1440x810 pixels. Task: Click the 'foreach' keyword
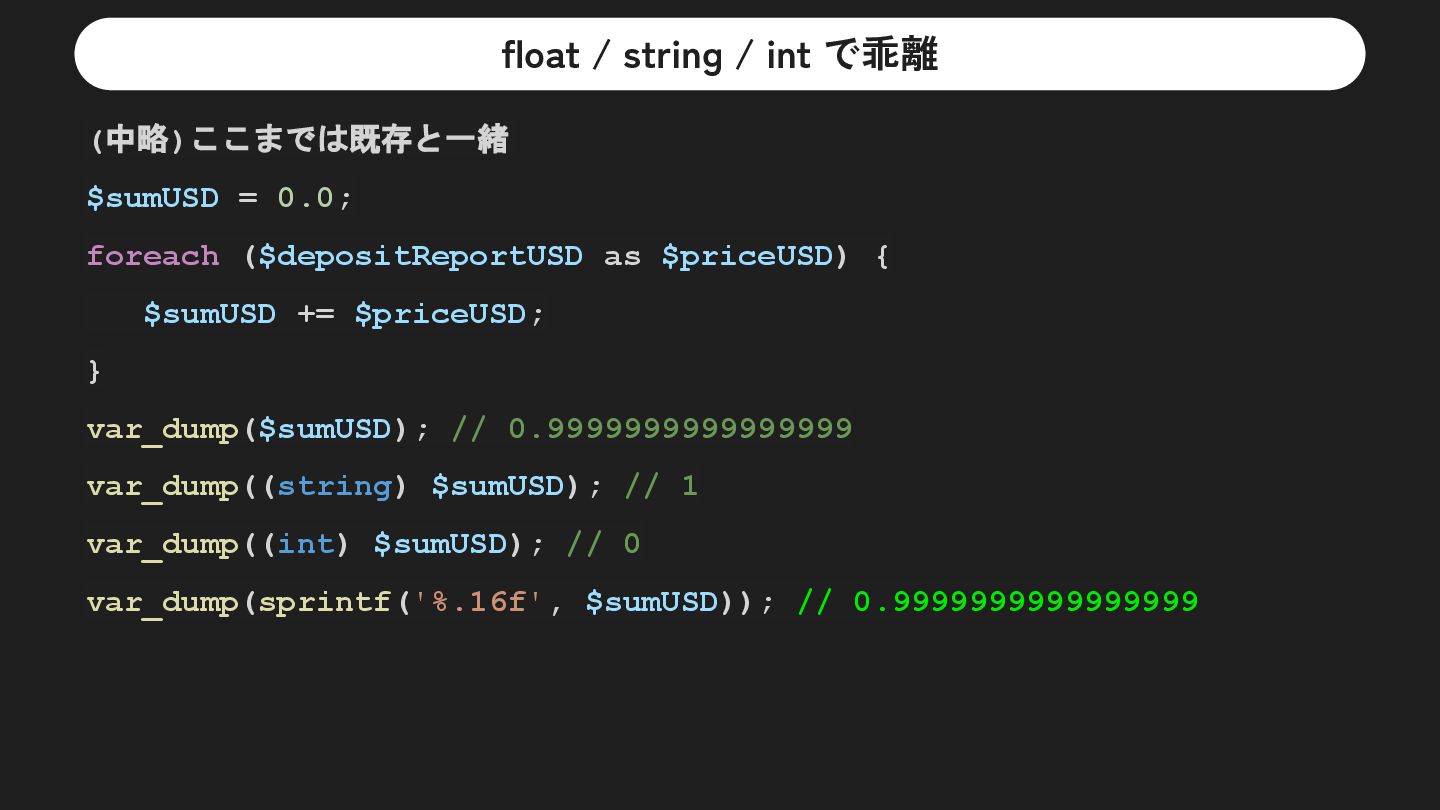153,256
